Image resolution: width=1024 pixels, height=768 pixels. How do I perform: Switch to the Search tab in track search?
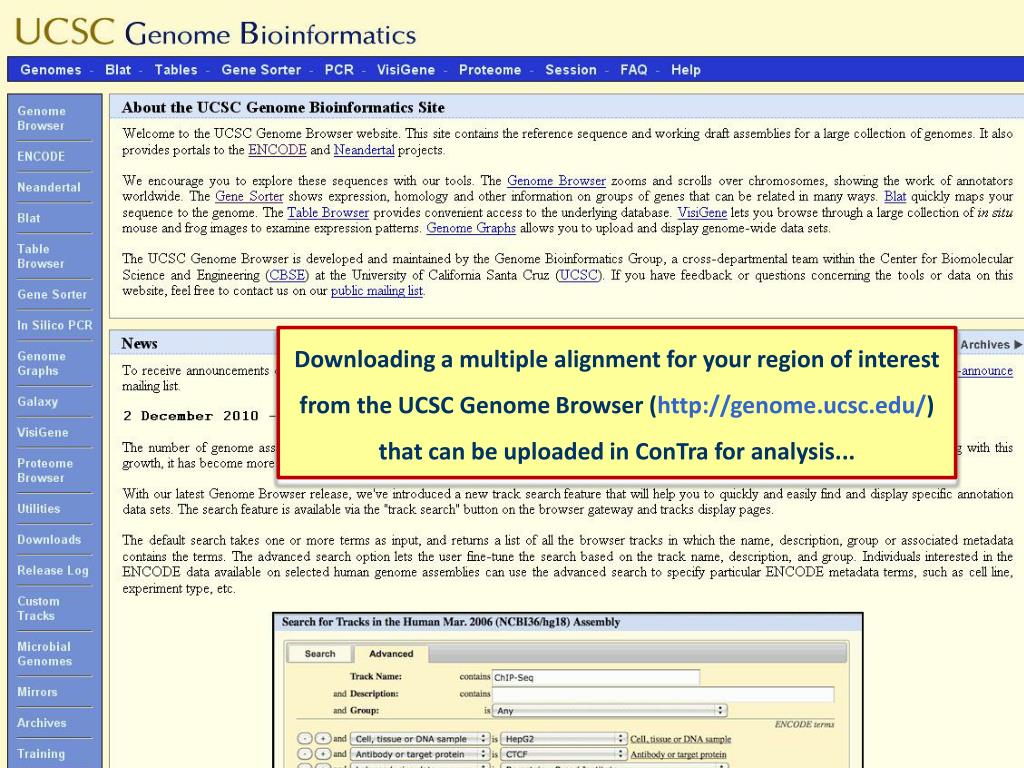[x=320, y=654]
